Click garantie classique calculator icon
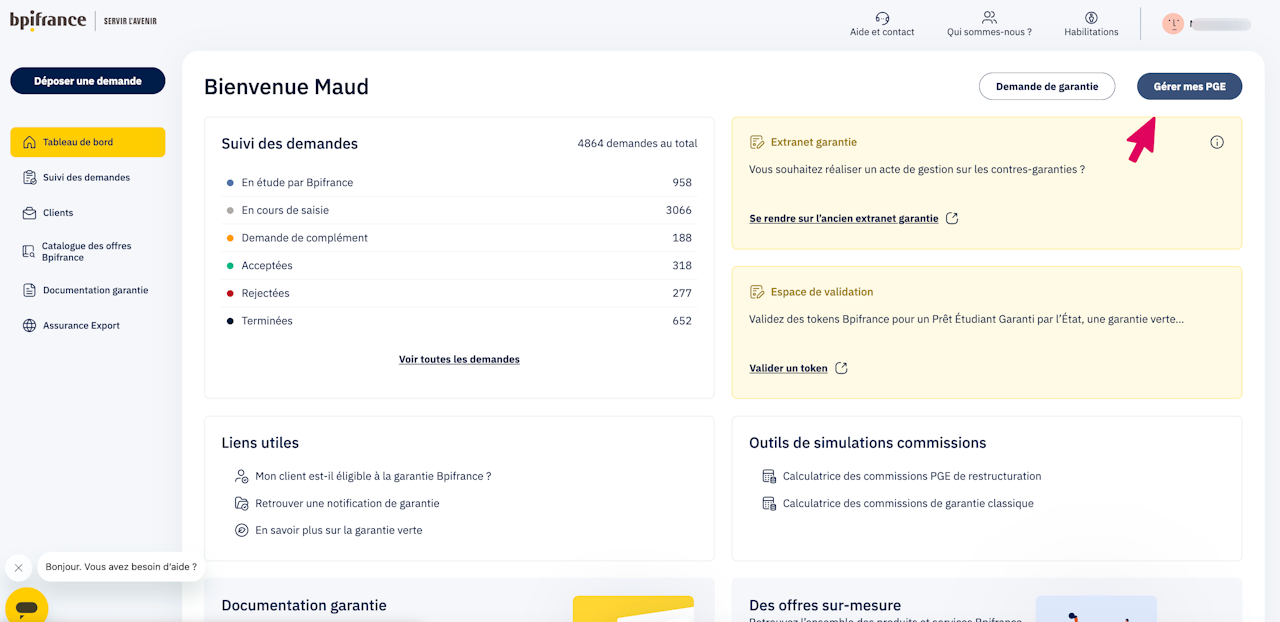Image resolution: width=1280 pixels, height=622 pixels. click(x=769, y=504)
